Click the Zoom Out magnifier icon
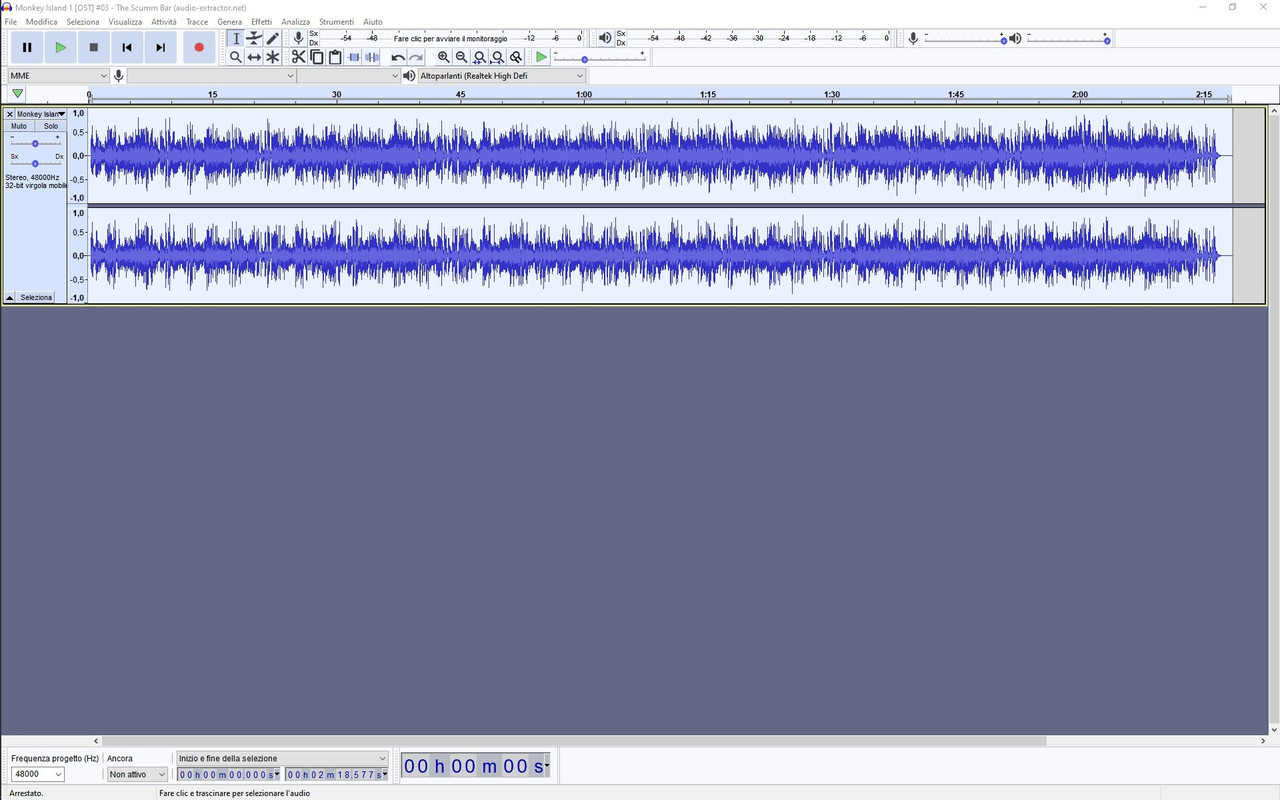The width and height of the screenshot is (1280, 800). (x=461, y=57)
